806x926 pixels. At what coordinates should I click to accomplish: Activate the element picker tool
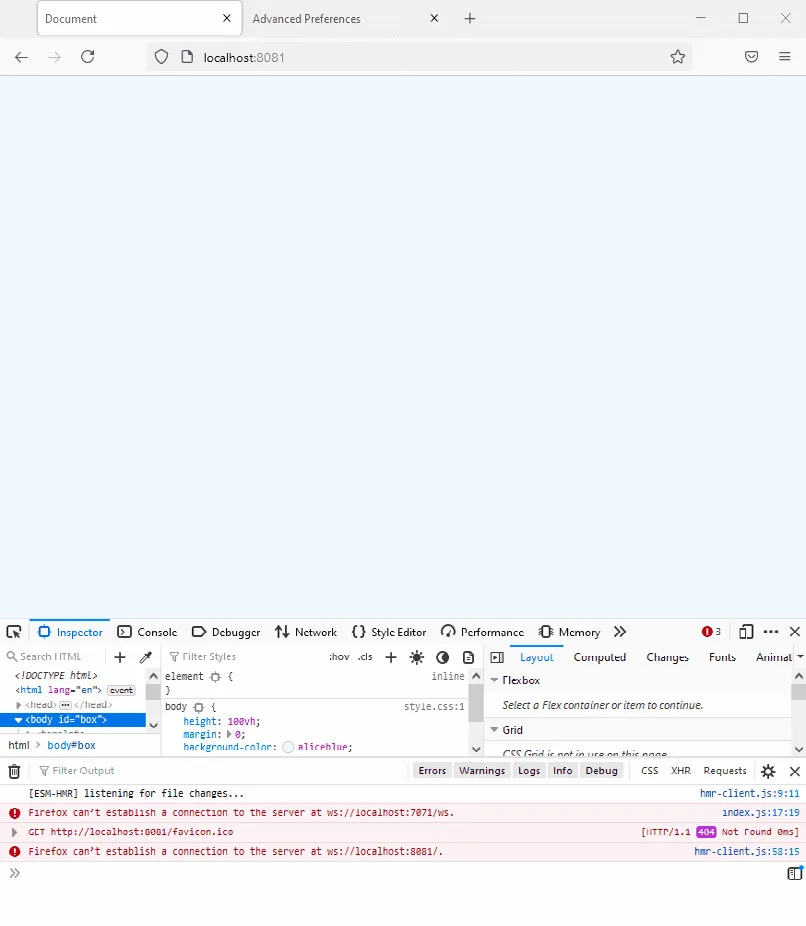[x=14, y=631]
